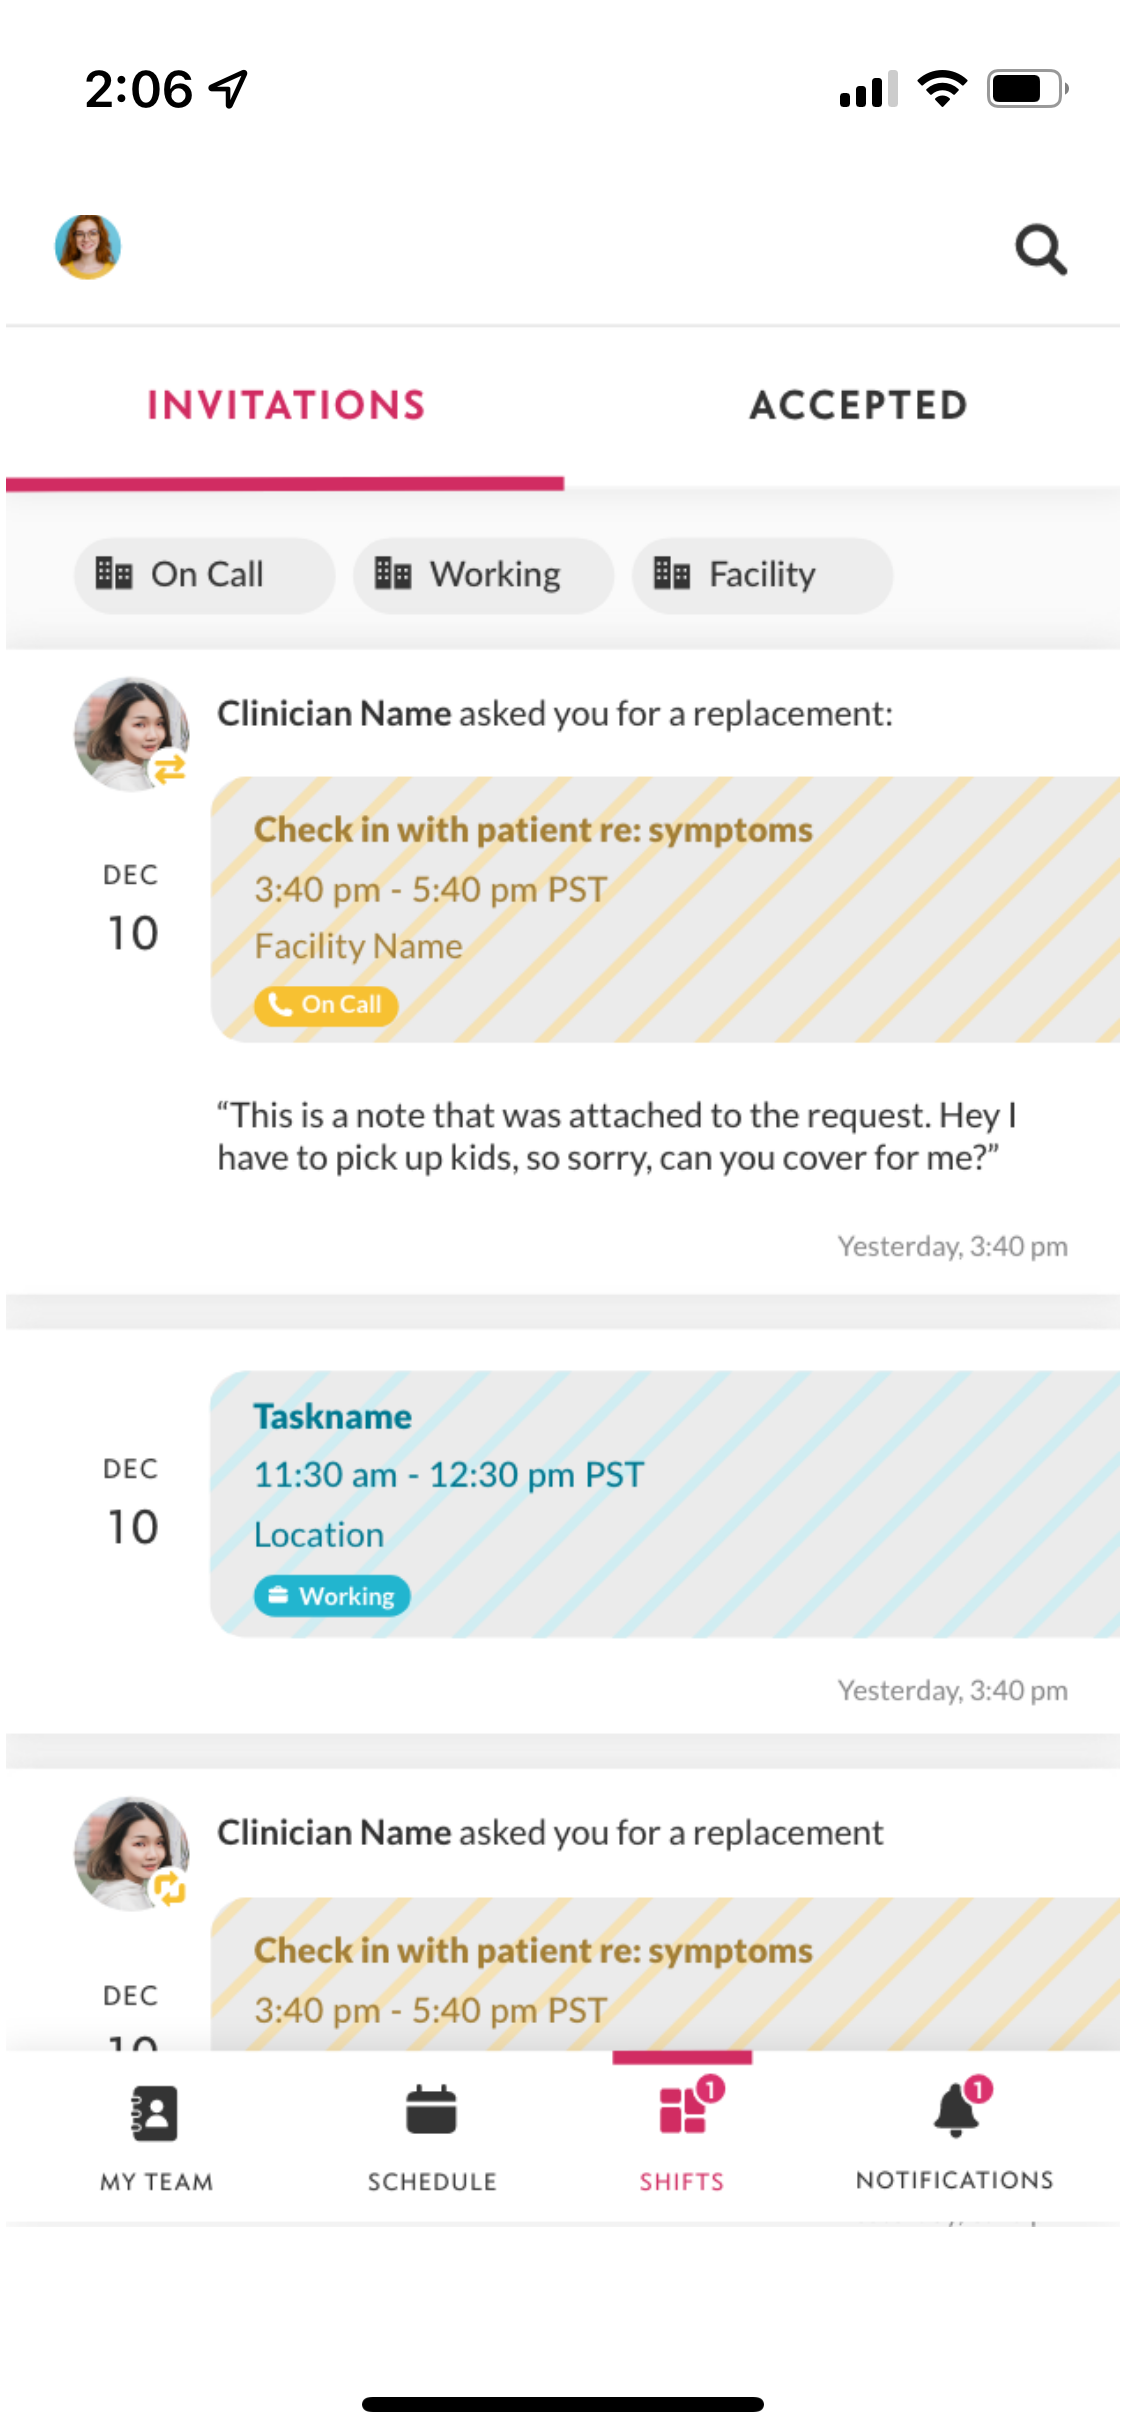
Task: Open the first Check in with patient invitation
Action: click(x=664, y=908)
